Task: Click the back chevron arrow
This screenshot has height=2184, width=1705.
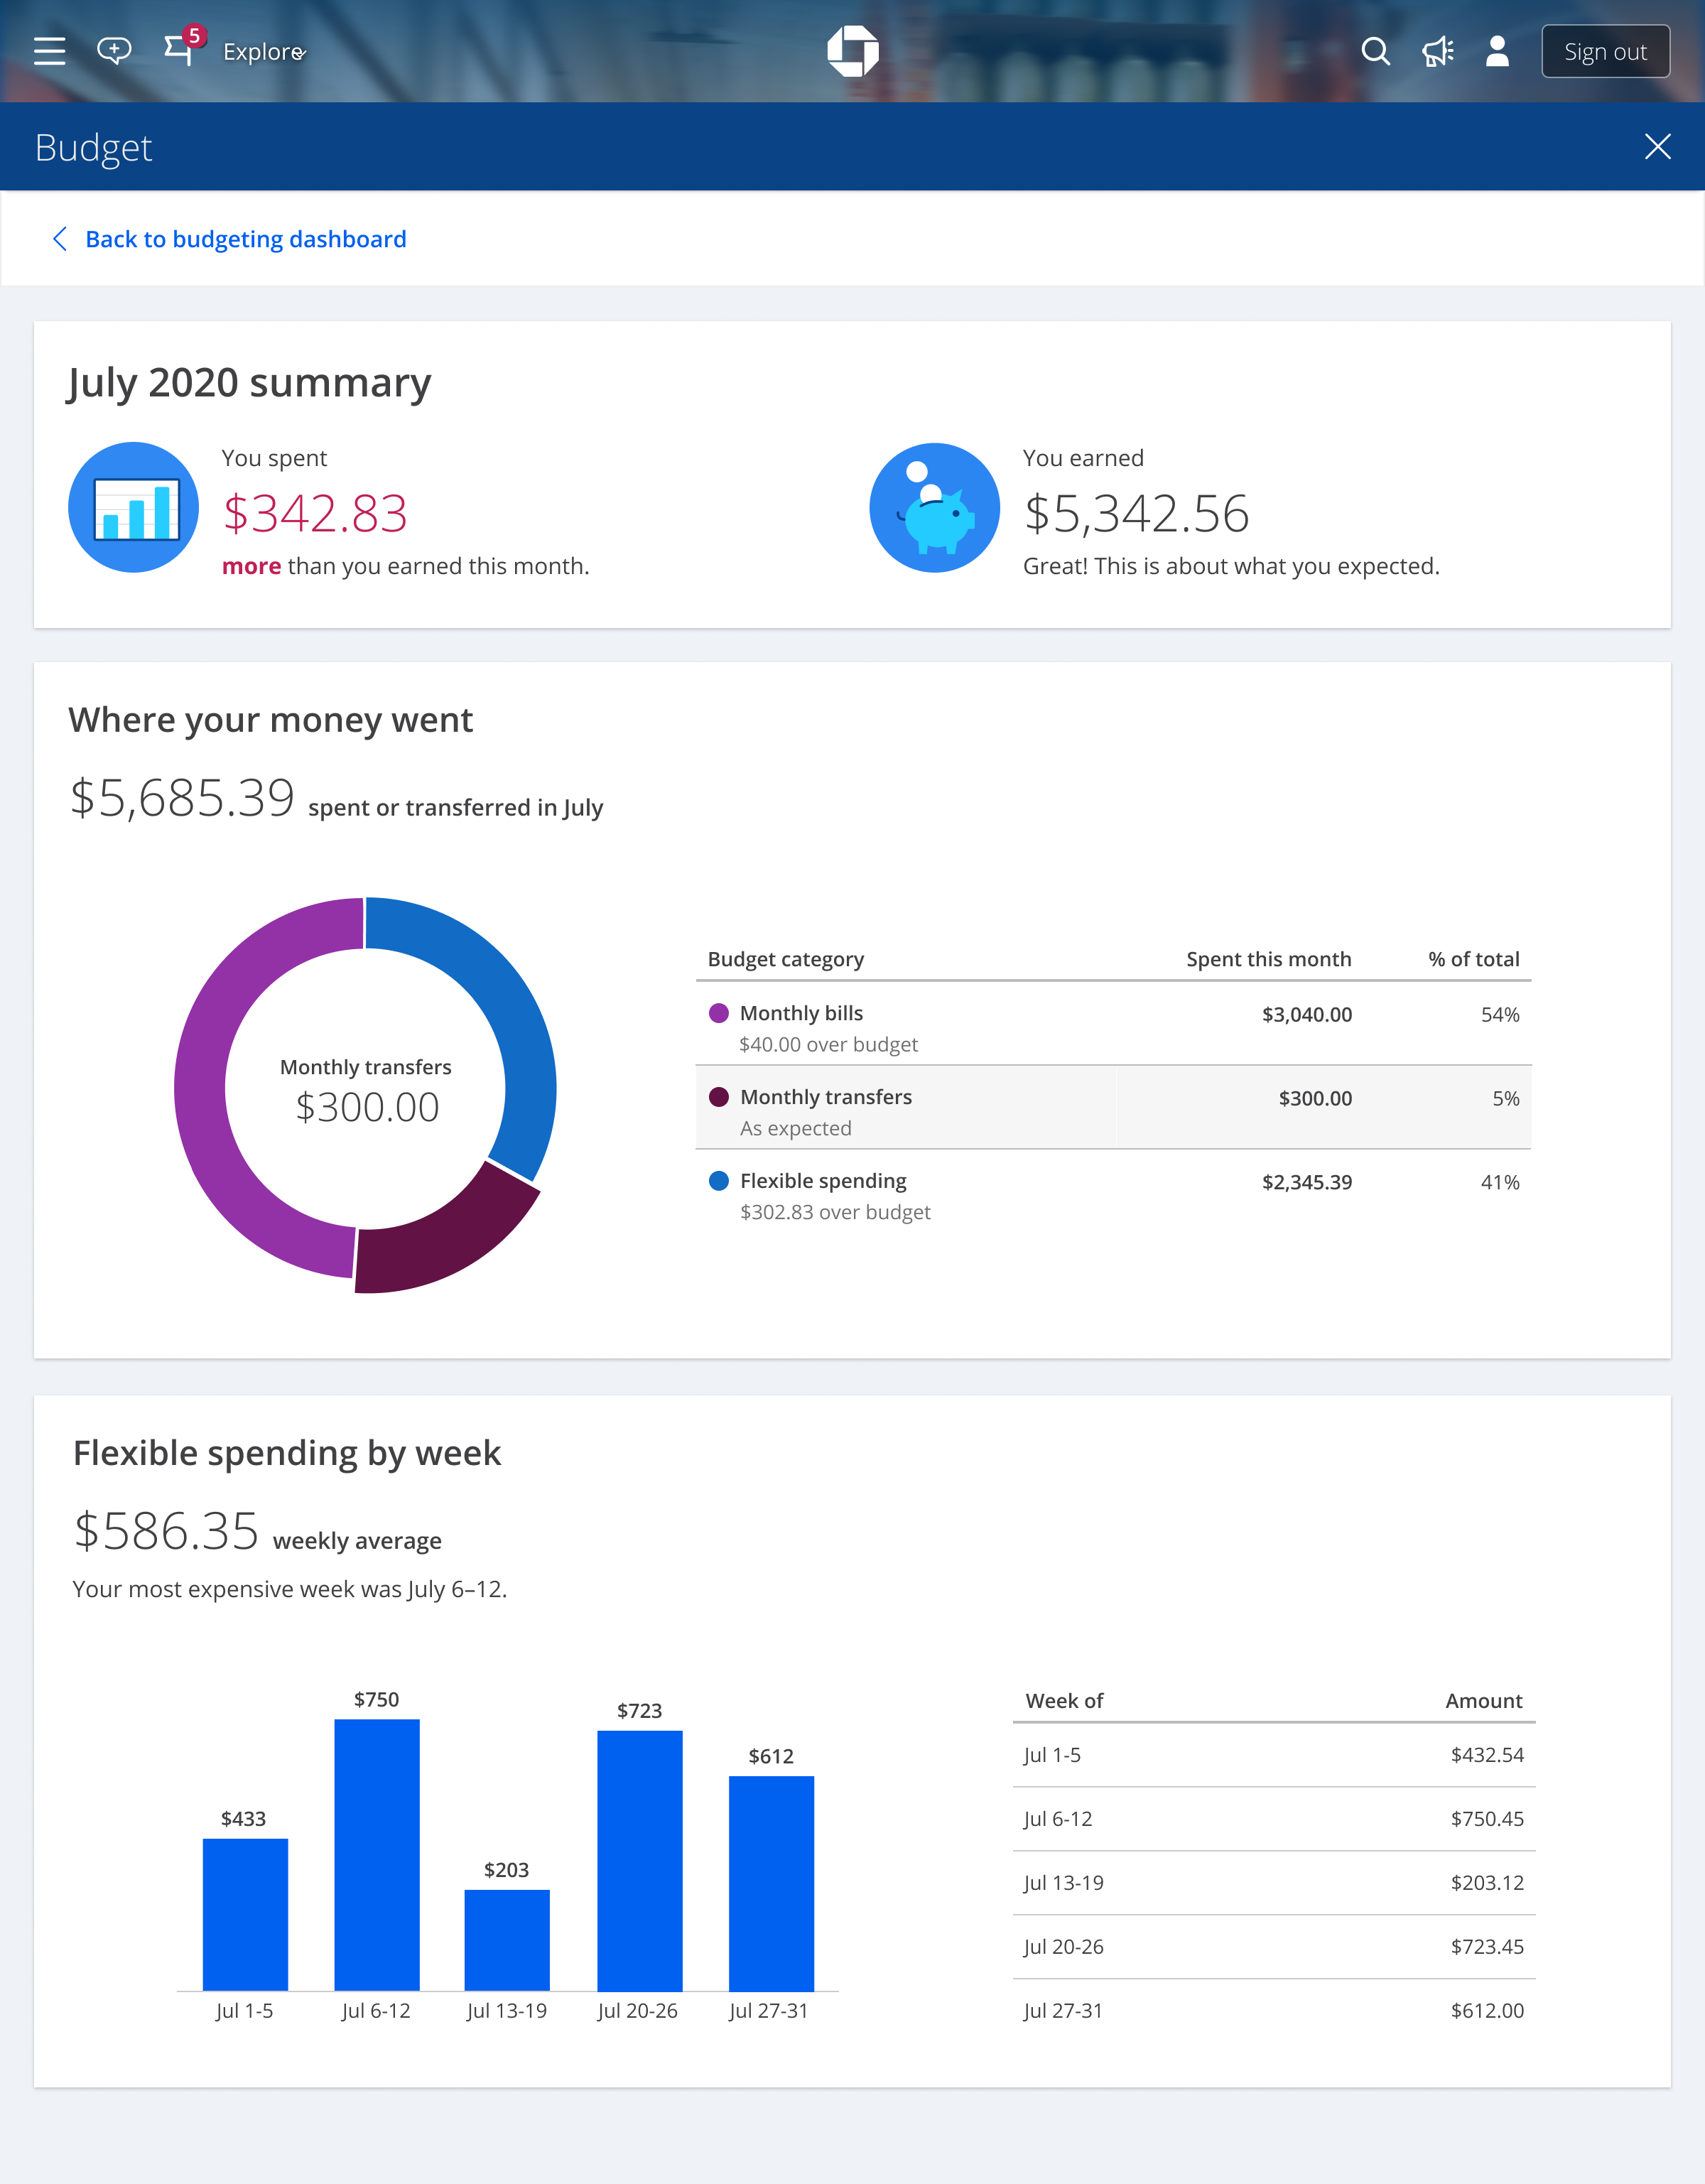Action: click(60, 239)
